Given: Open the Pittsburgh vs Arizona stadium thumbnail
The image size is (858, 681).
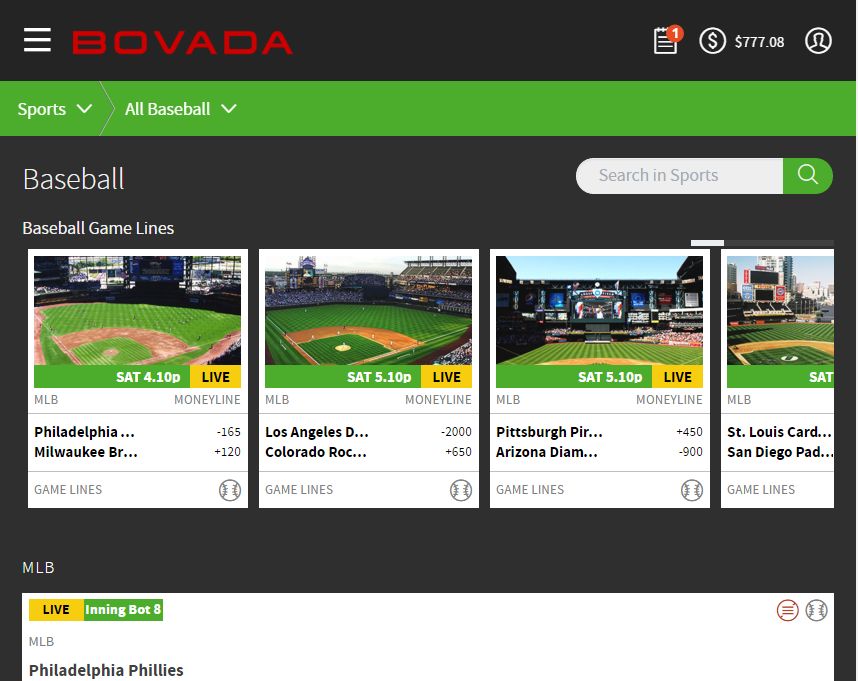Looking at the screenshot, I should coord(599,310).
